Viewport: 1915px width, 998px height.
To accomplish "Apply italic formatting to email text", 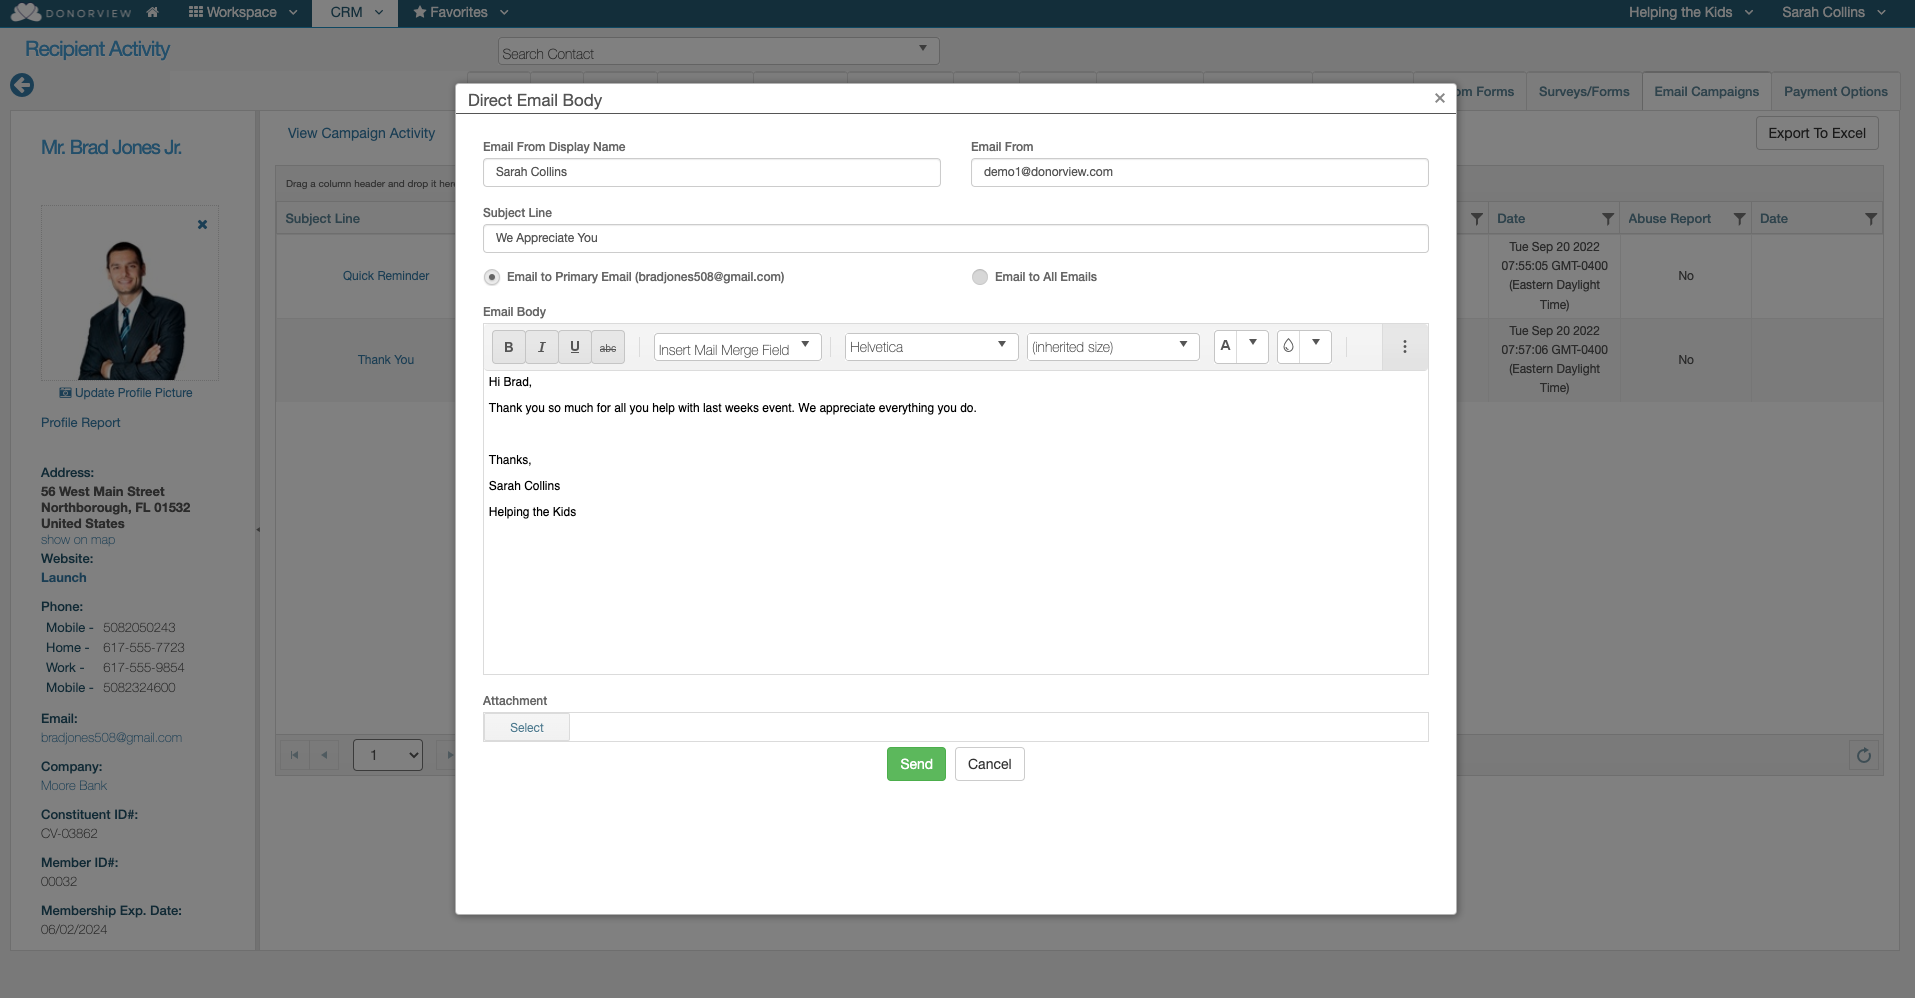I will coord(541,347).
